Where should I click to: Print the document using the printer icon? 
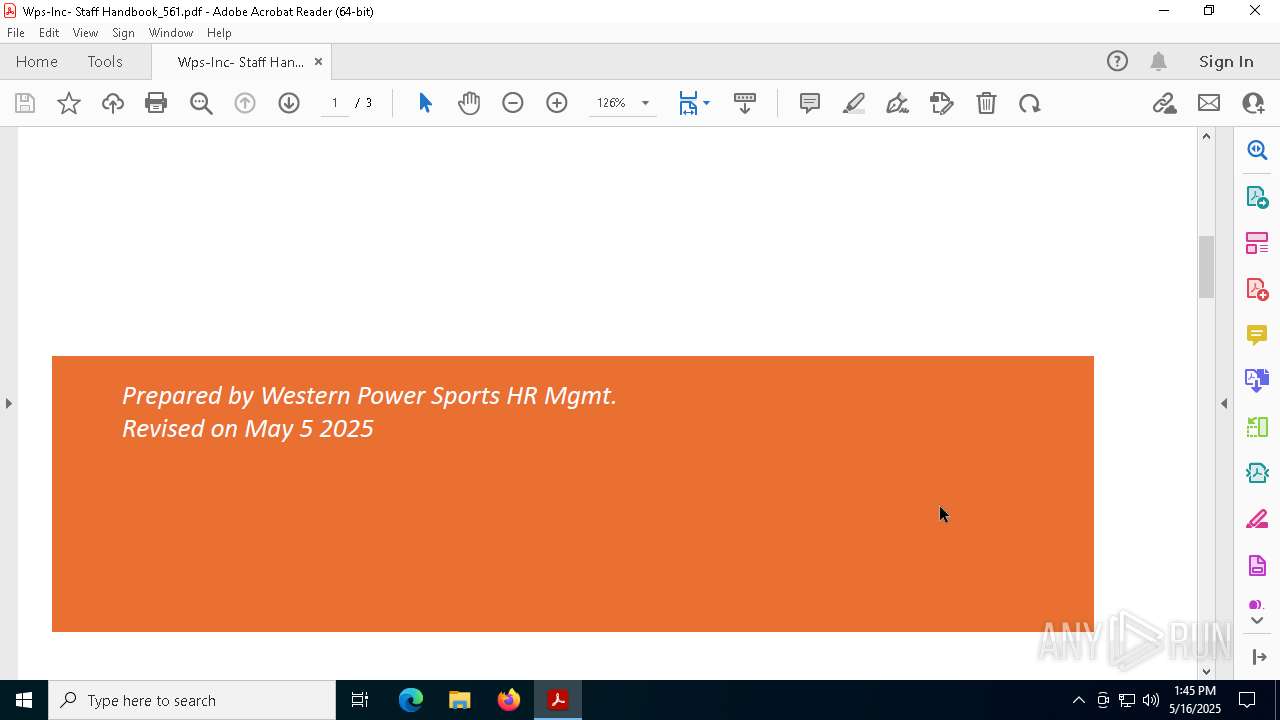point(156,103)
